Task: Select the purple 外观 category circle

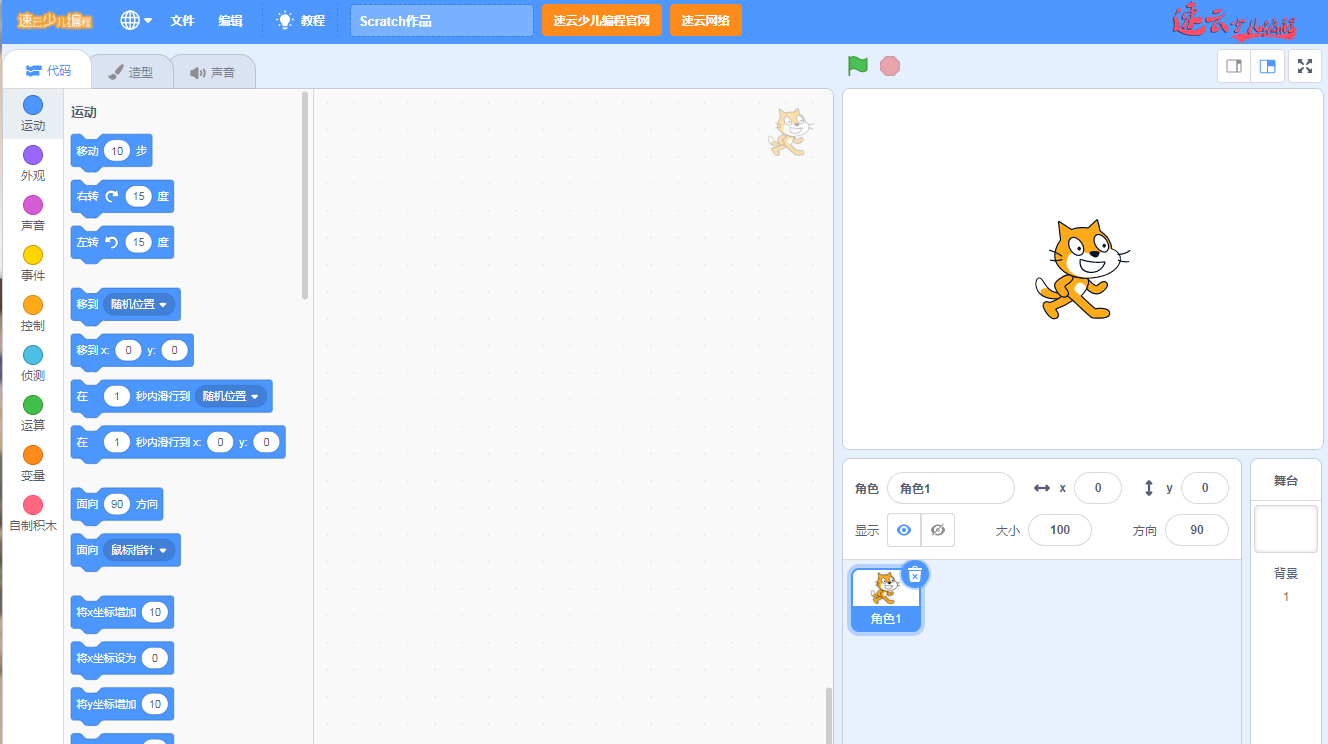Action: pyautogui.click(x=33, y=155)
